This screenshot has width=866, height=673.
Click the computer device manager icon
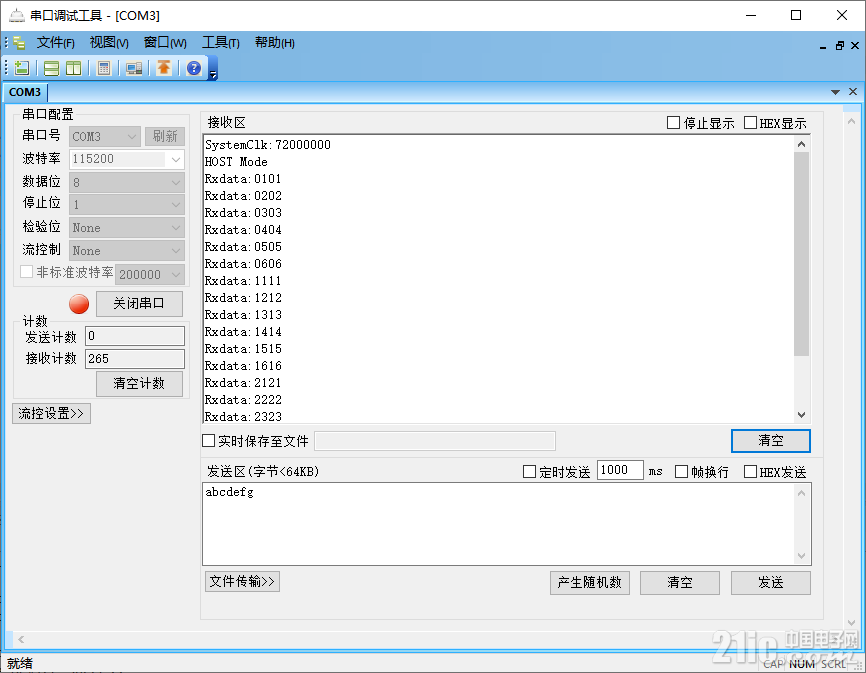point(134,68)
